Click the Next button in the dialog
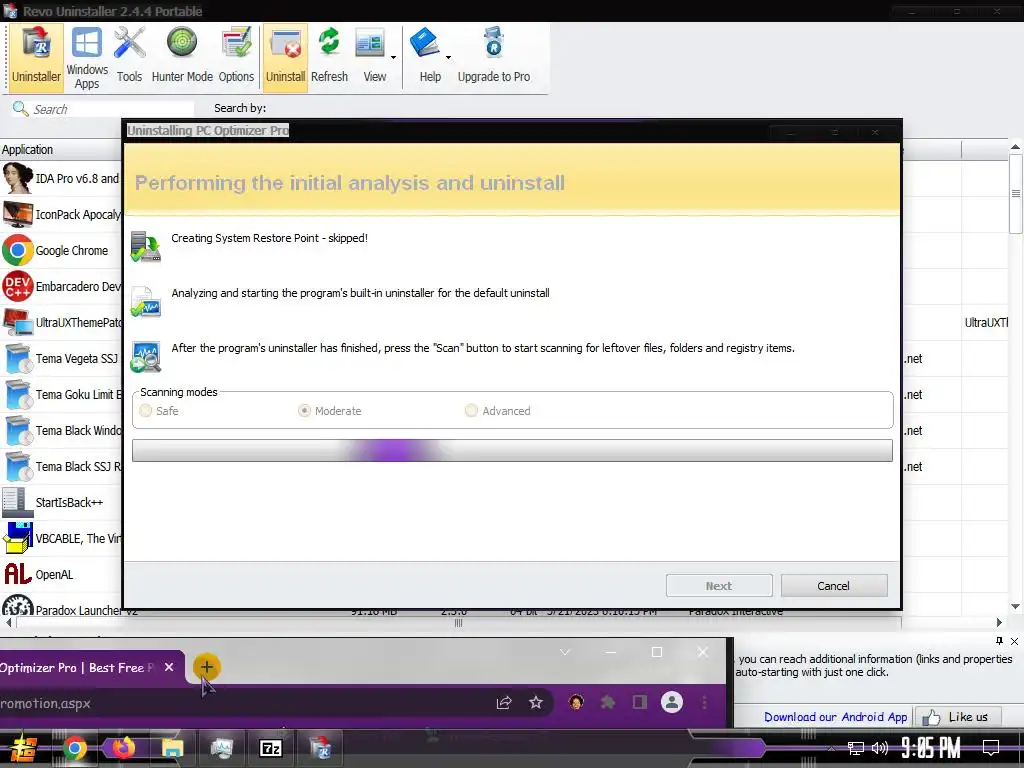The height and width of the screenshot is (768, 1024). (x=719, y=586)
